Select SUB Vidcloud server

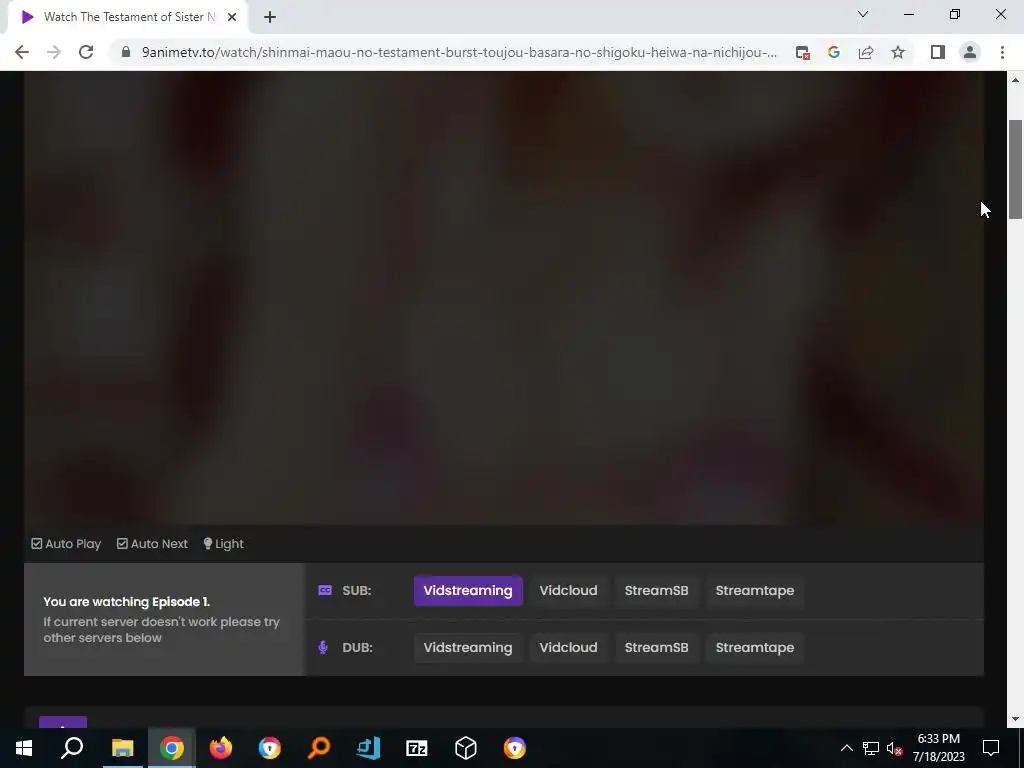(568, 590)
